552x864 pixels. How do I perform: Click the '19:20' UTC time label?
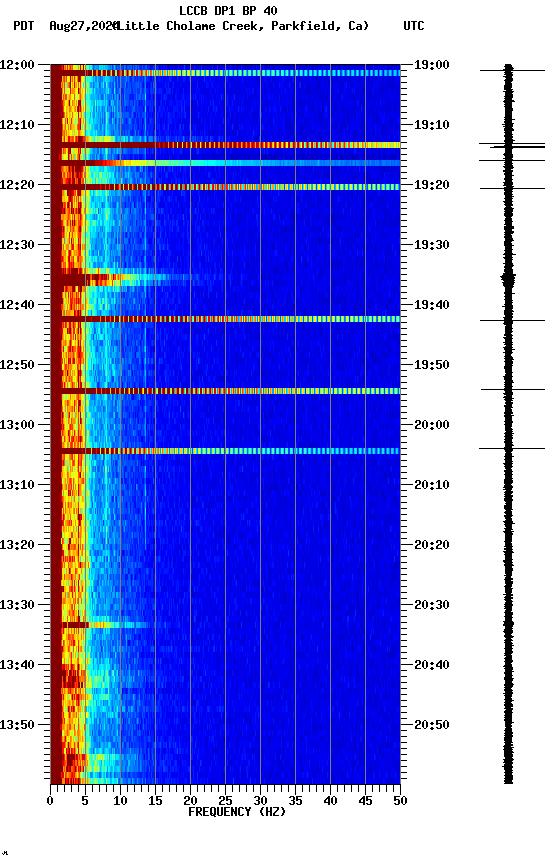[432, 185]
